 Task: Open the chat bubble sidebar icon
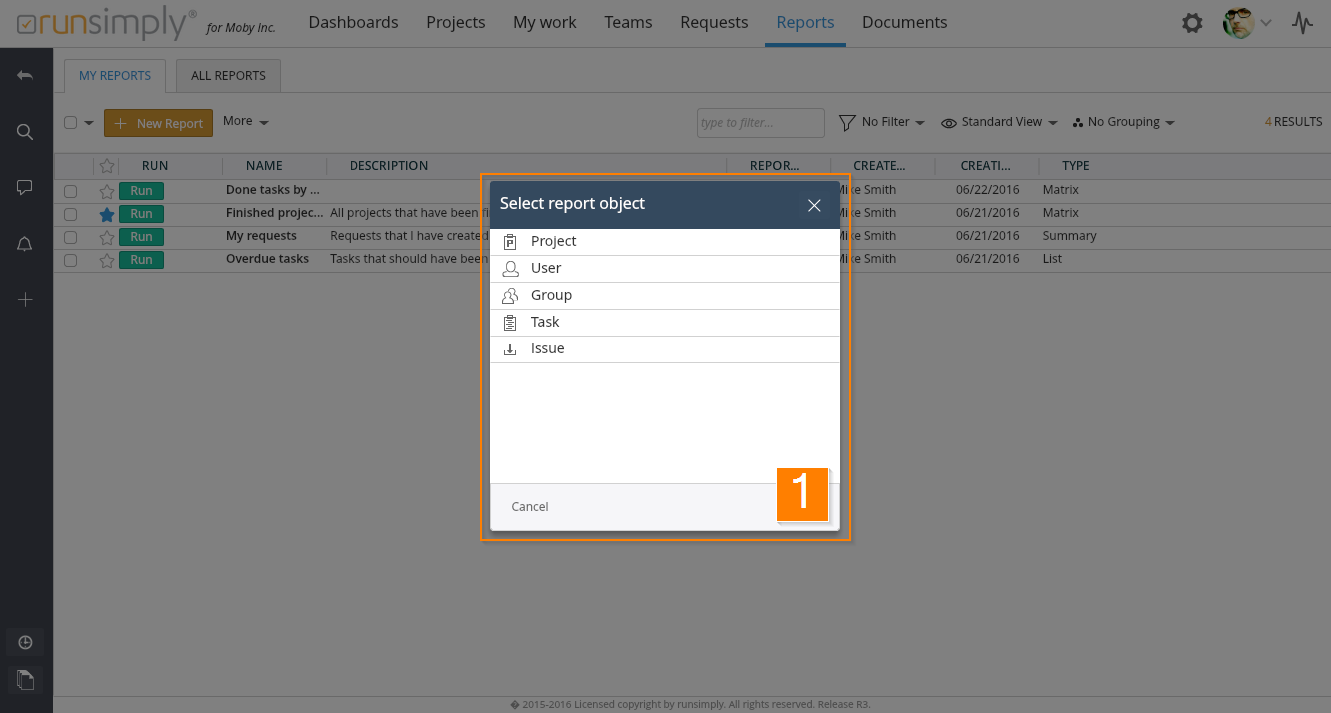click(26, 188)
